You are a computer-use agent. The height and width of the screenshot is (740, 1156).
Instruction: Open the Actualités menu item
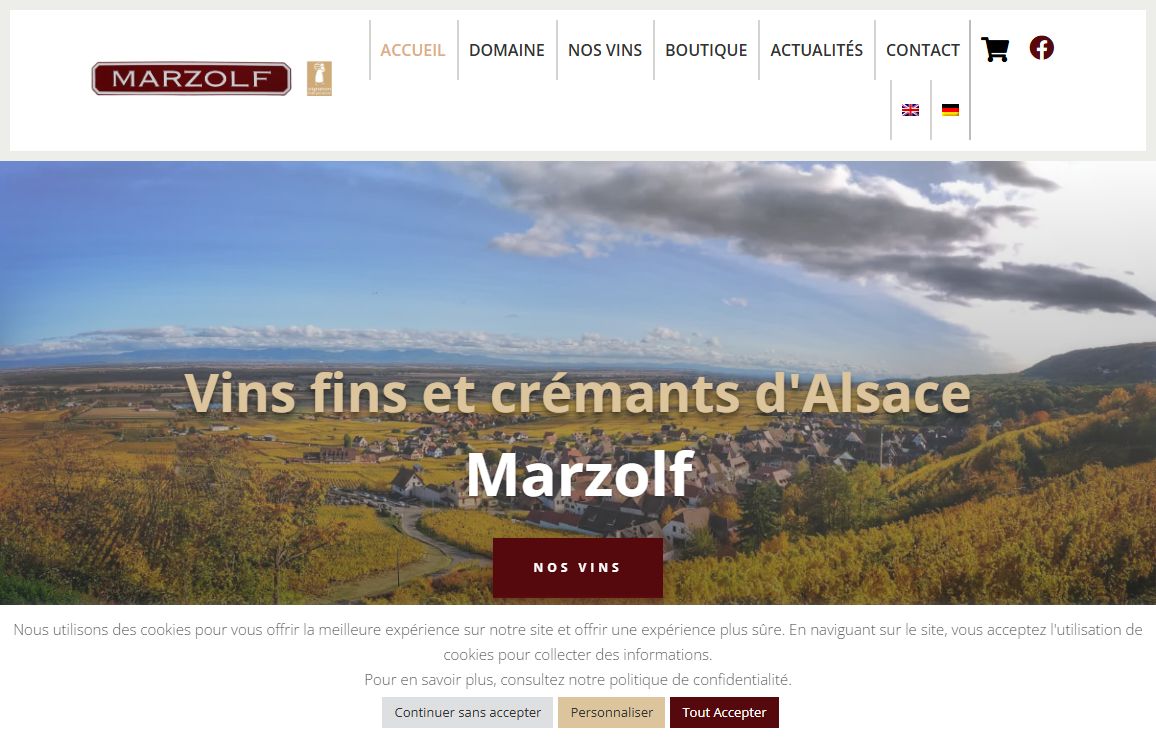[816, 50]
